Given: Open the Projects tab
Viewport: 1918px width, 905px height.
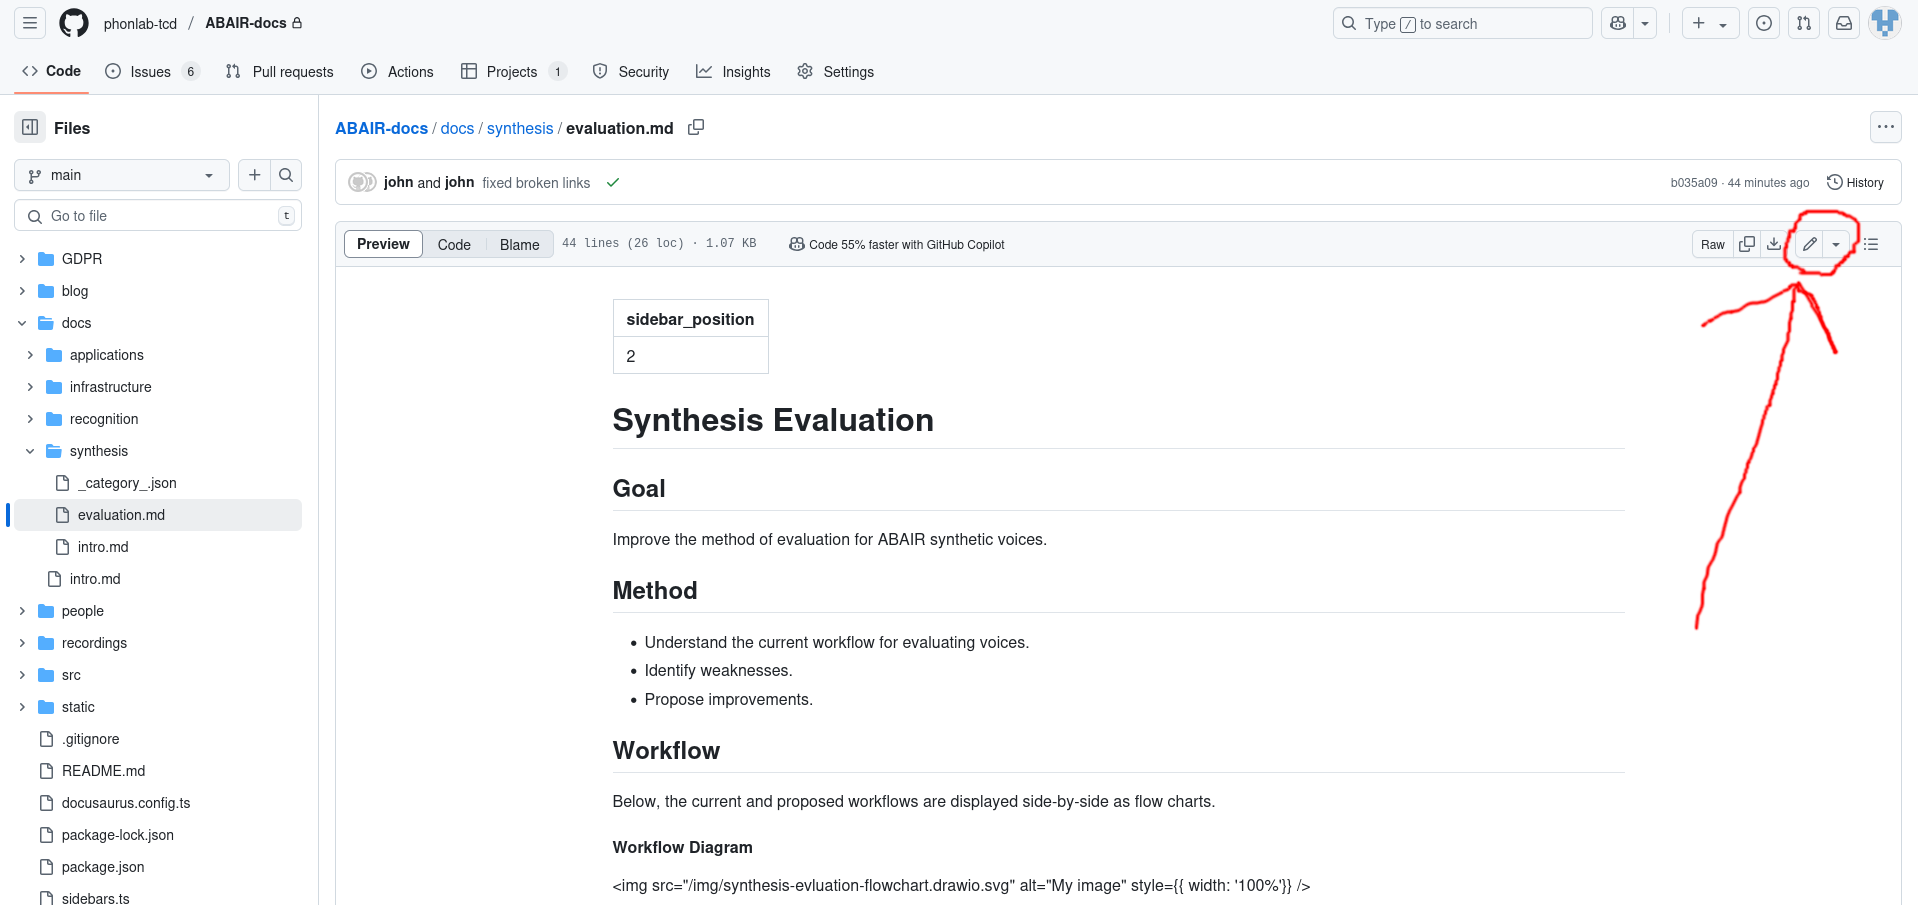Looking at the screenshot, I should click(513, 71).
